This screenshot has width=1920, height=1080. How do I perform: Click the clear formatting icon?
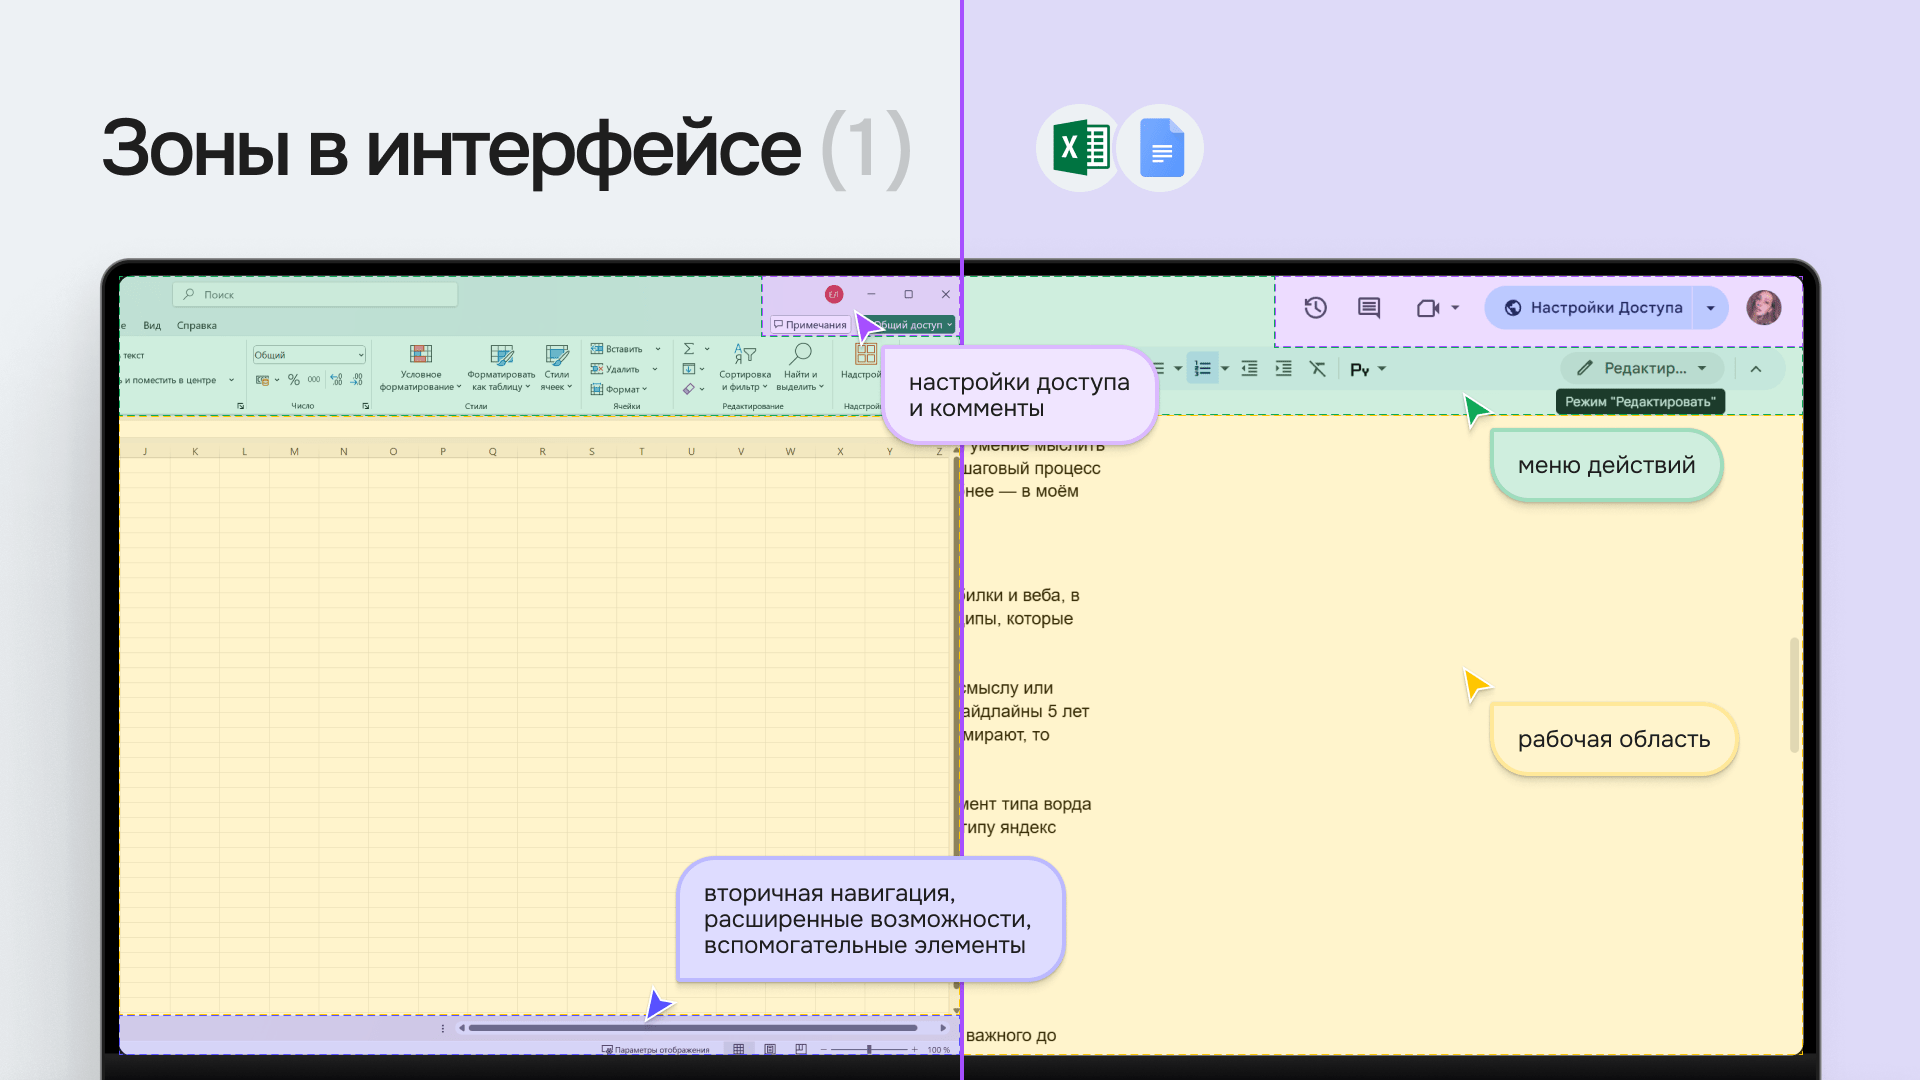coord(1318,369)
